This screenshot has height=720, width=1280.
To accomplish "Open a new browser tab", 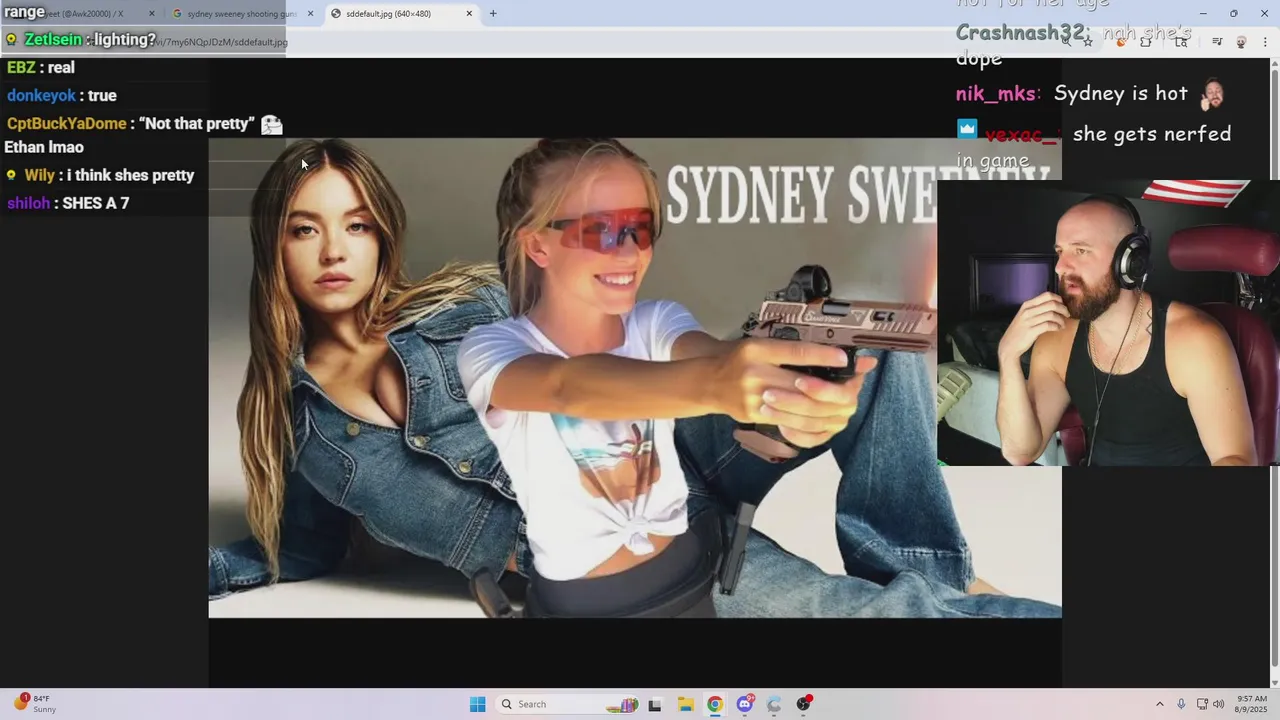I will (493, 14).
